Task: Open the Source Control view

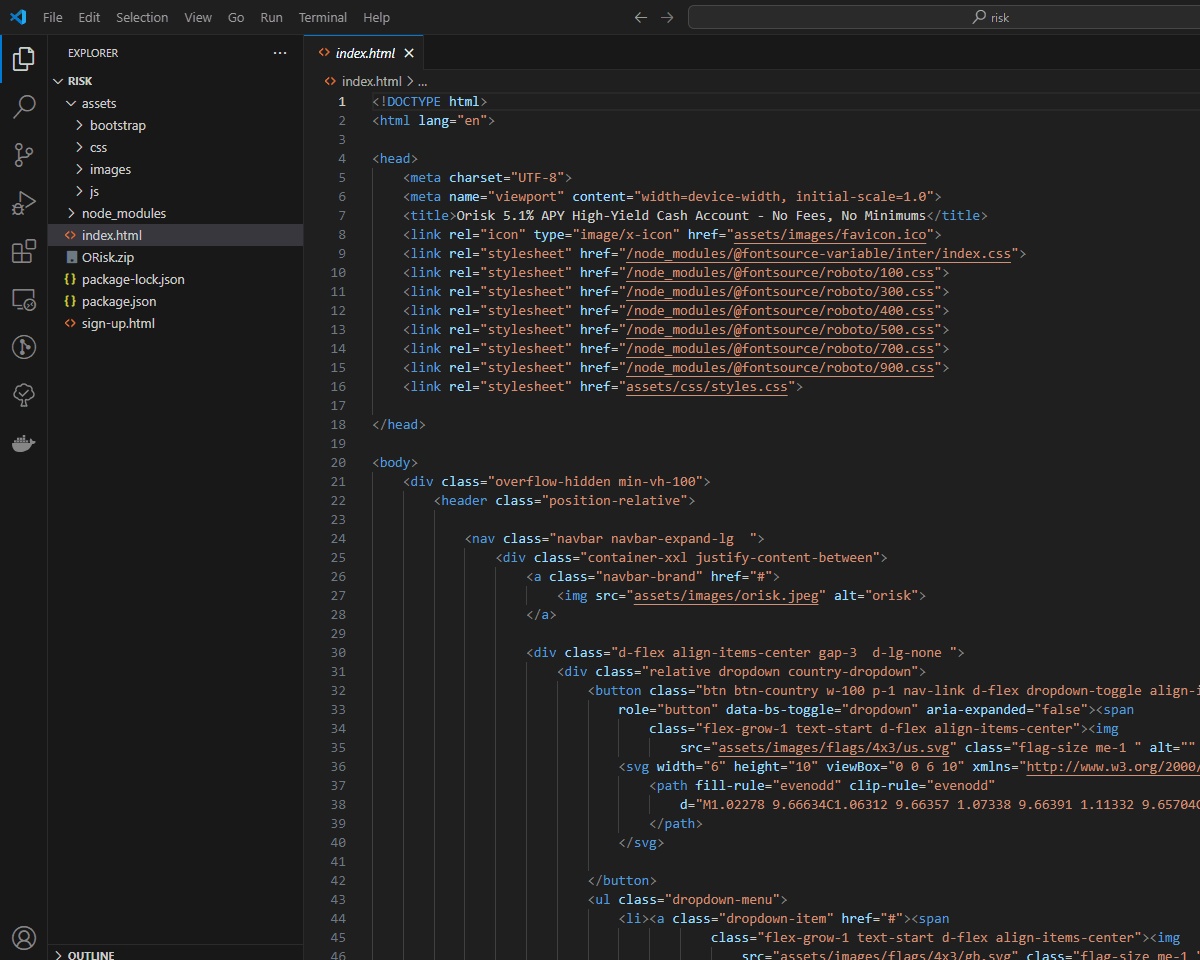Action: click(x=24, y=155)
